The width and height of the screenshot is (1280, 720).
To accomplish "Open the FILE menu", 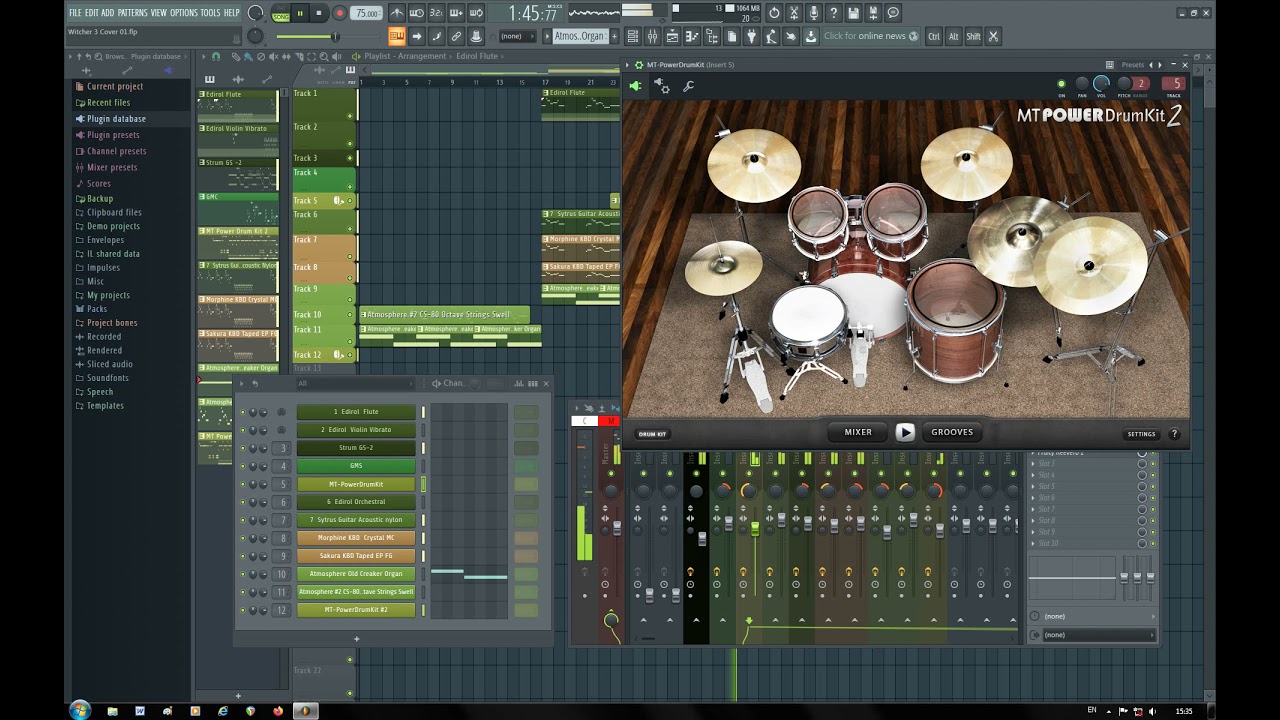I will [75, 13].
